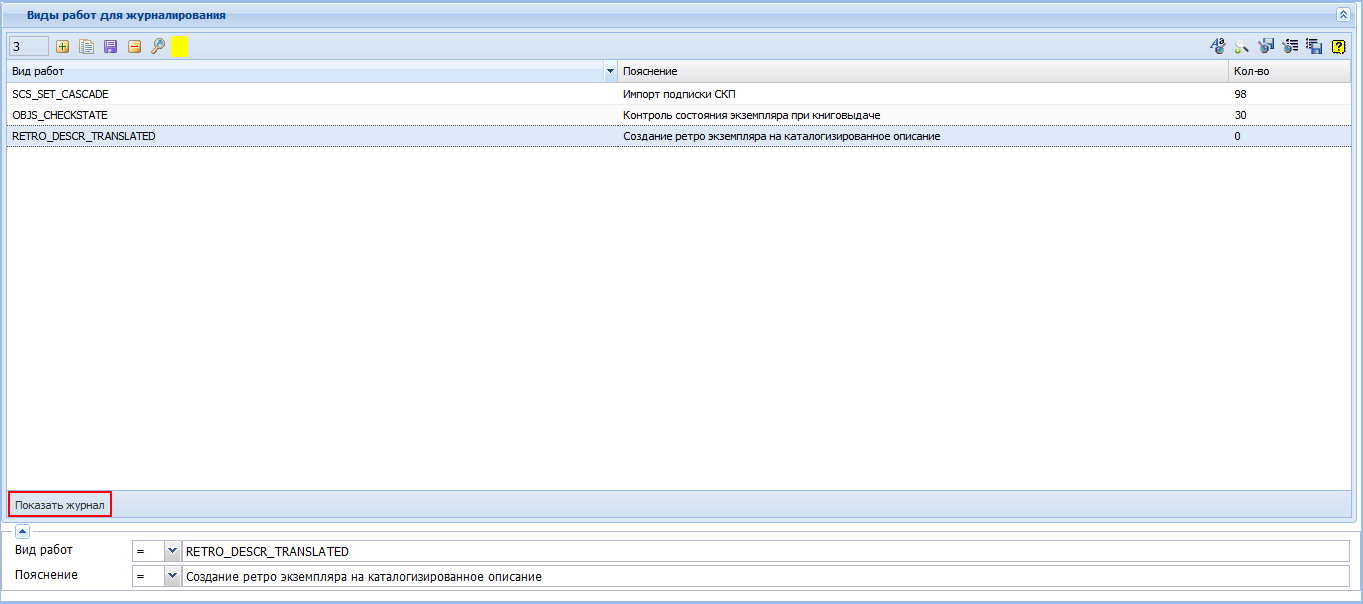Click the green plus add-record icon
This screenshot has width=1363, height=604.
click(63, 46)
